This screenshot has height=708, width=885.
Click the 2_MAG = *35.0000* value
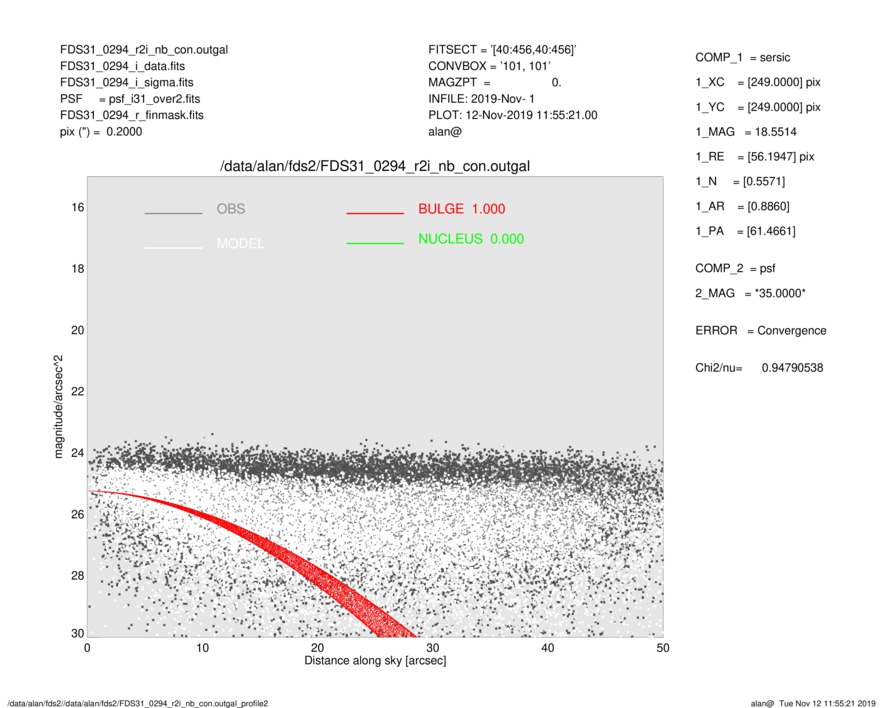751,294
